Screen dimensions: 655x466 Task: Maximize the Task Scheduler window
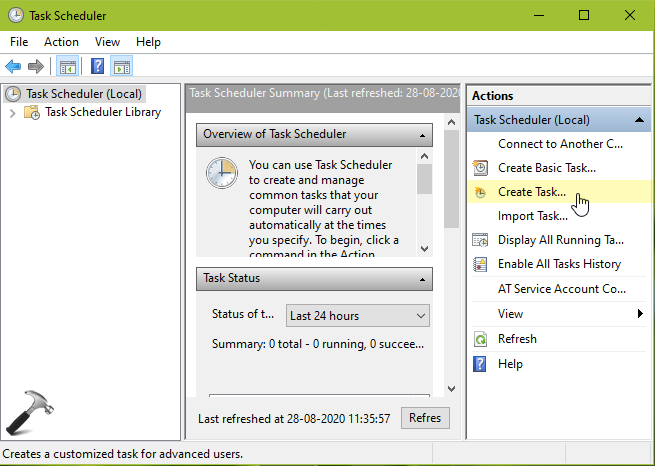(584, 15)
